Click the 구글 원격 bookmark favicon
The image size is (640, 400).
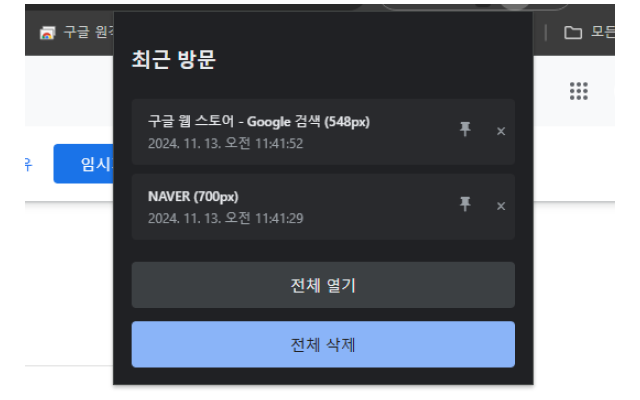(47, 33)
